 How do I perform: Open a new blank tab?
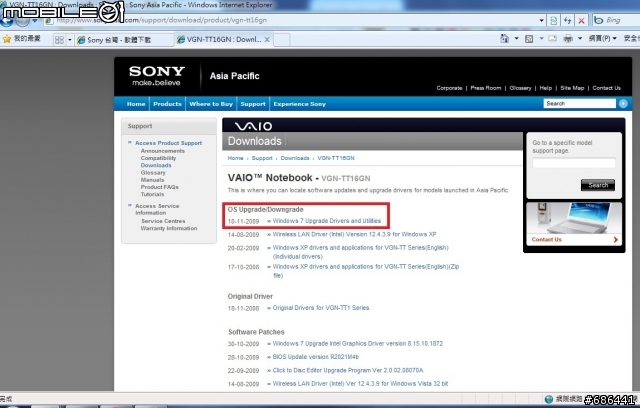(x=282, y=40)
